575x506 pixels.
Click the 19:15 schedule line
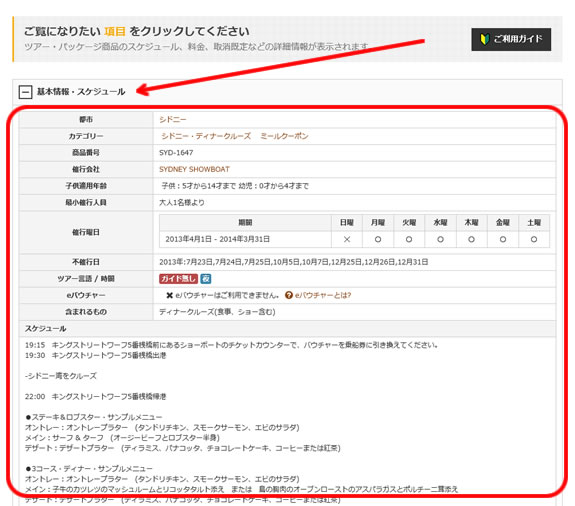tap(232, 345)
